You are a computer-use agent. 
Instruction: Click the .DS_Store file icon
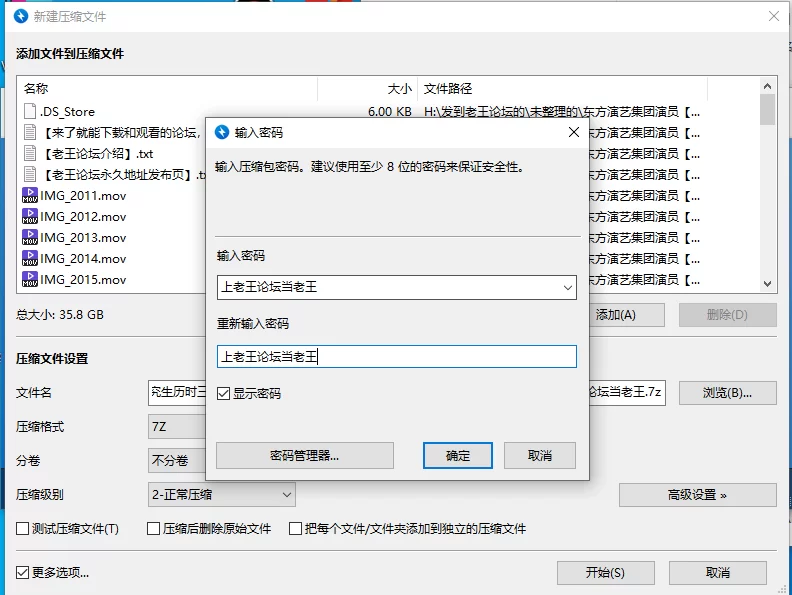tap(30, 111)
